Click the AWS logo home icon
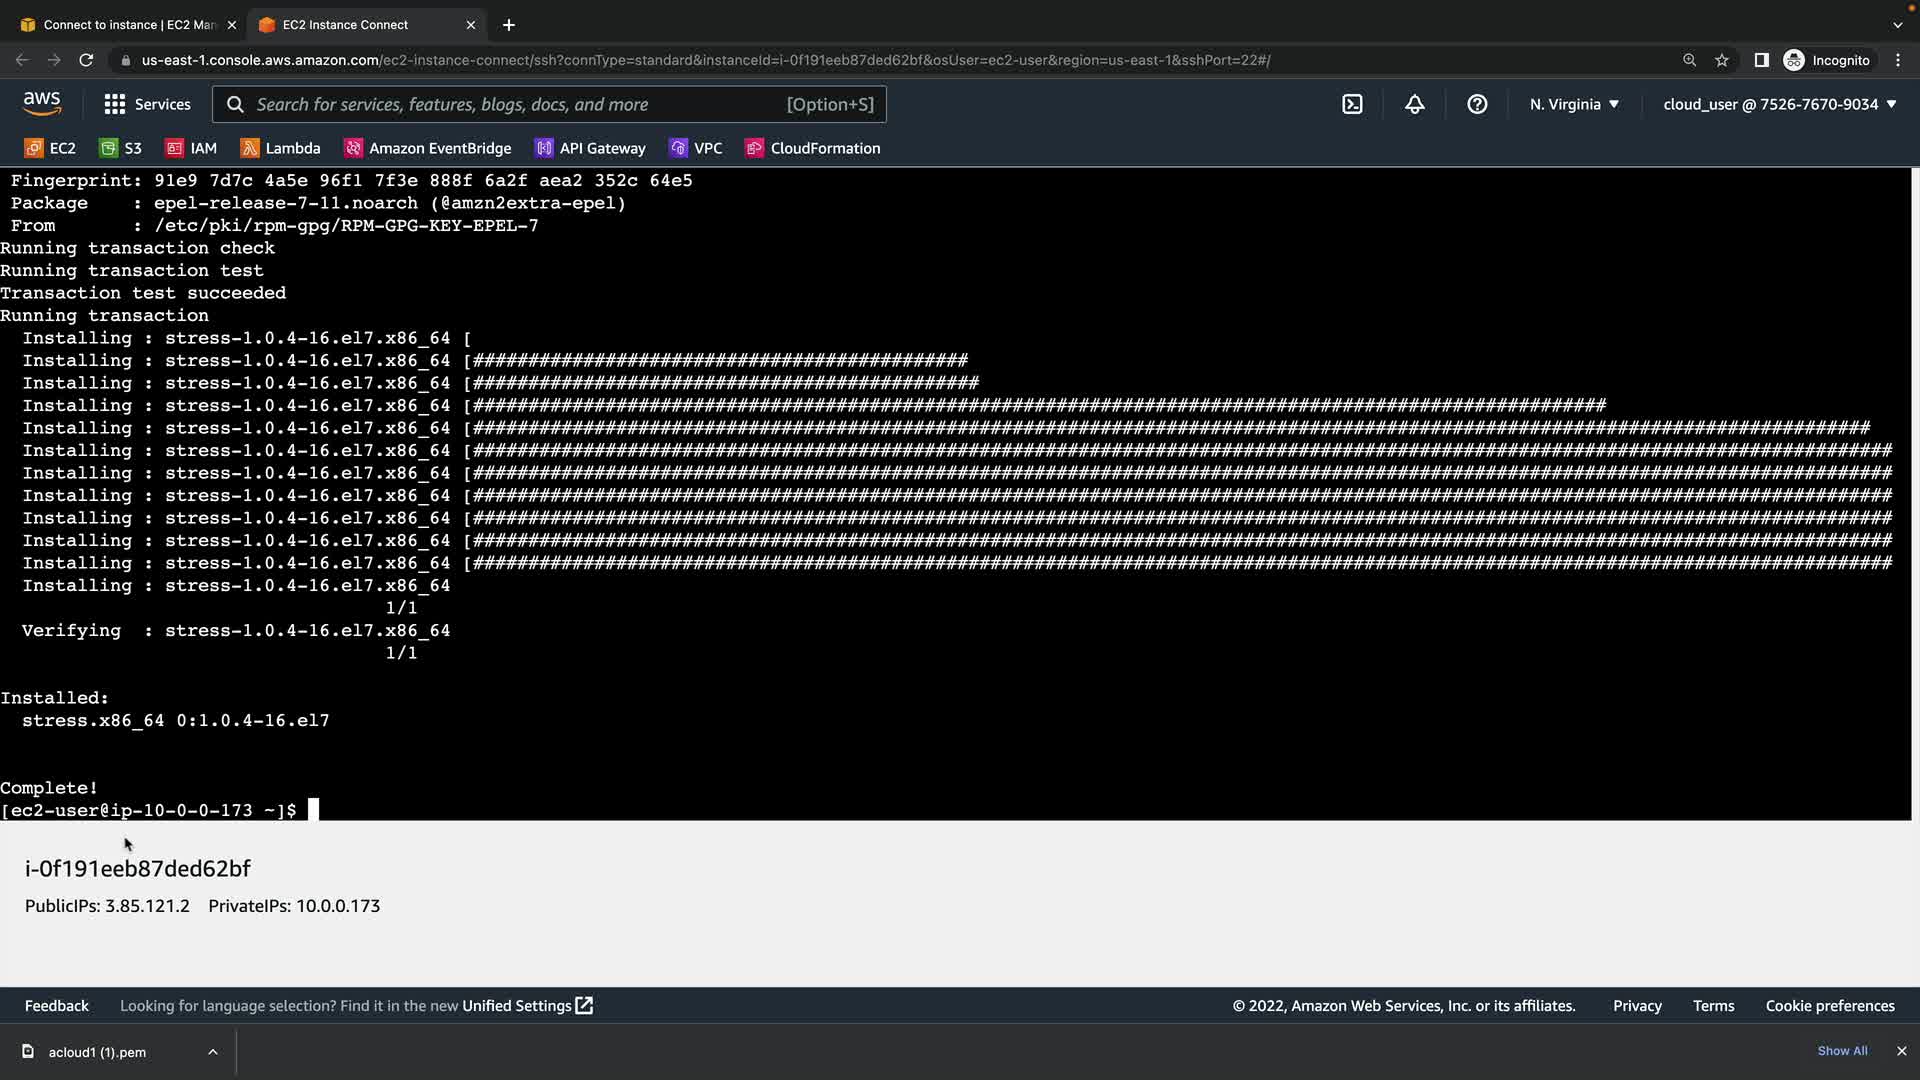 [x=42, y=103]
